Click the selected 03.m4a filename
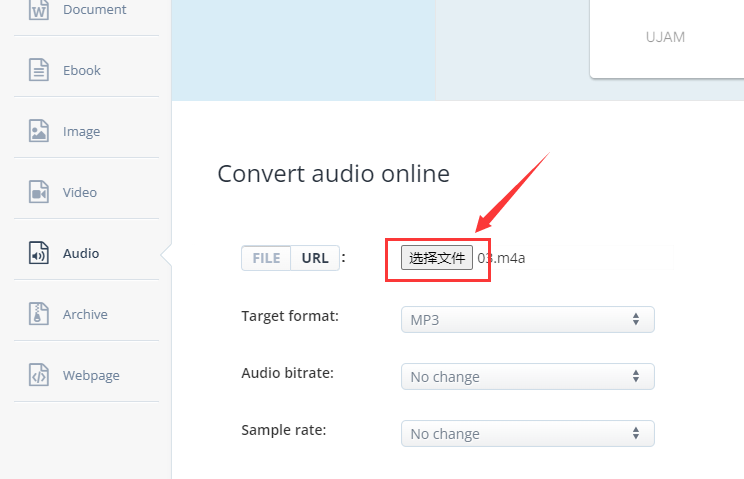The image size is (744, 479). coord(501,258)
